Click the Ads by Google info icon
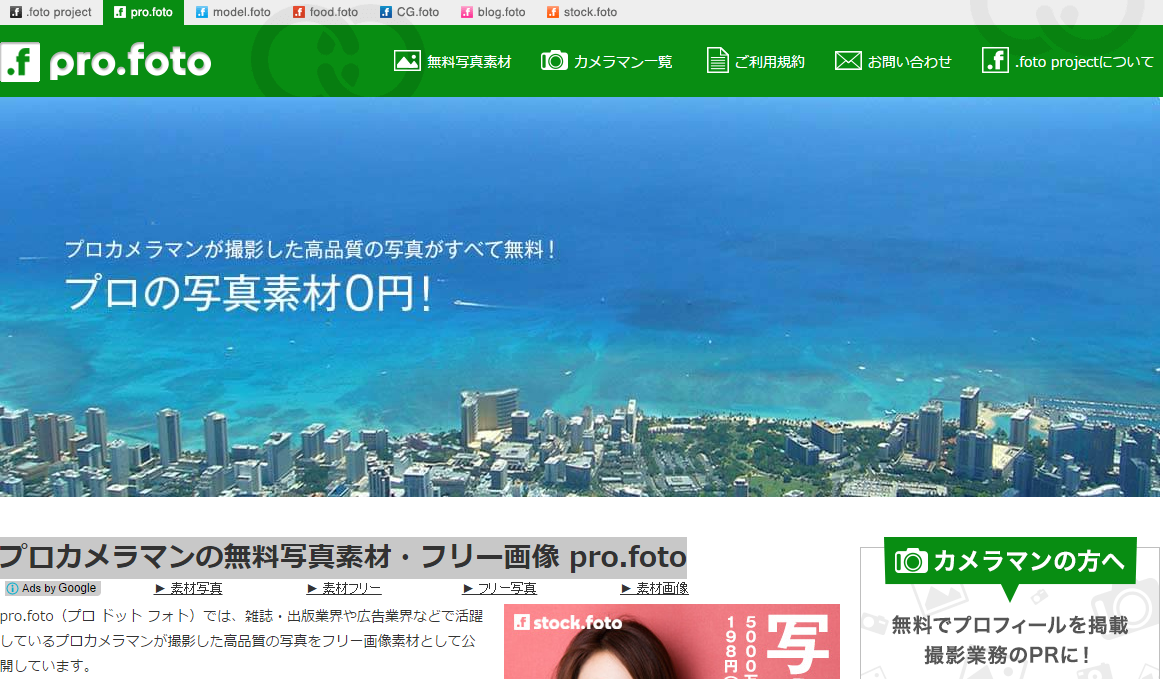 [x=12, y=589]
